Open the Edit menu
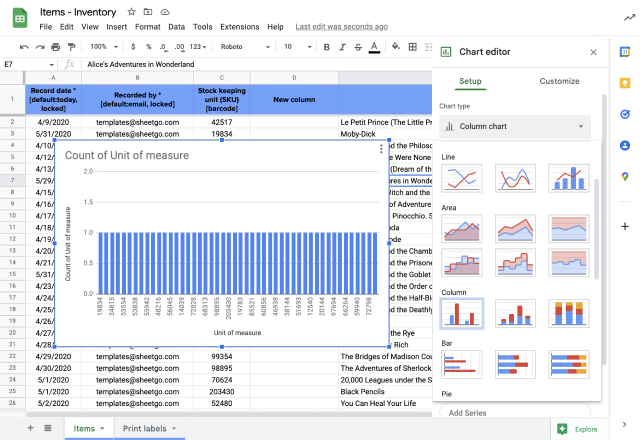Viewport: 640px width, 440px height. pyautogui.click(x=67, y=27)
